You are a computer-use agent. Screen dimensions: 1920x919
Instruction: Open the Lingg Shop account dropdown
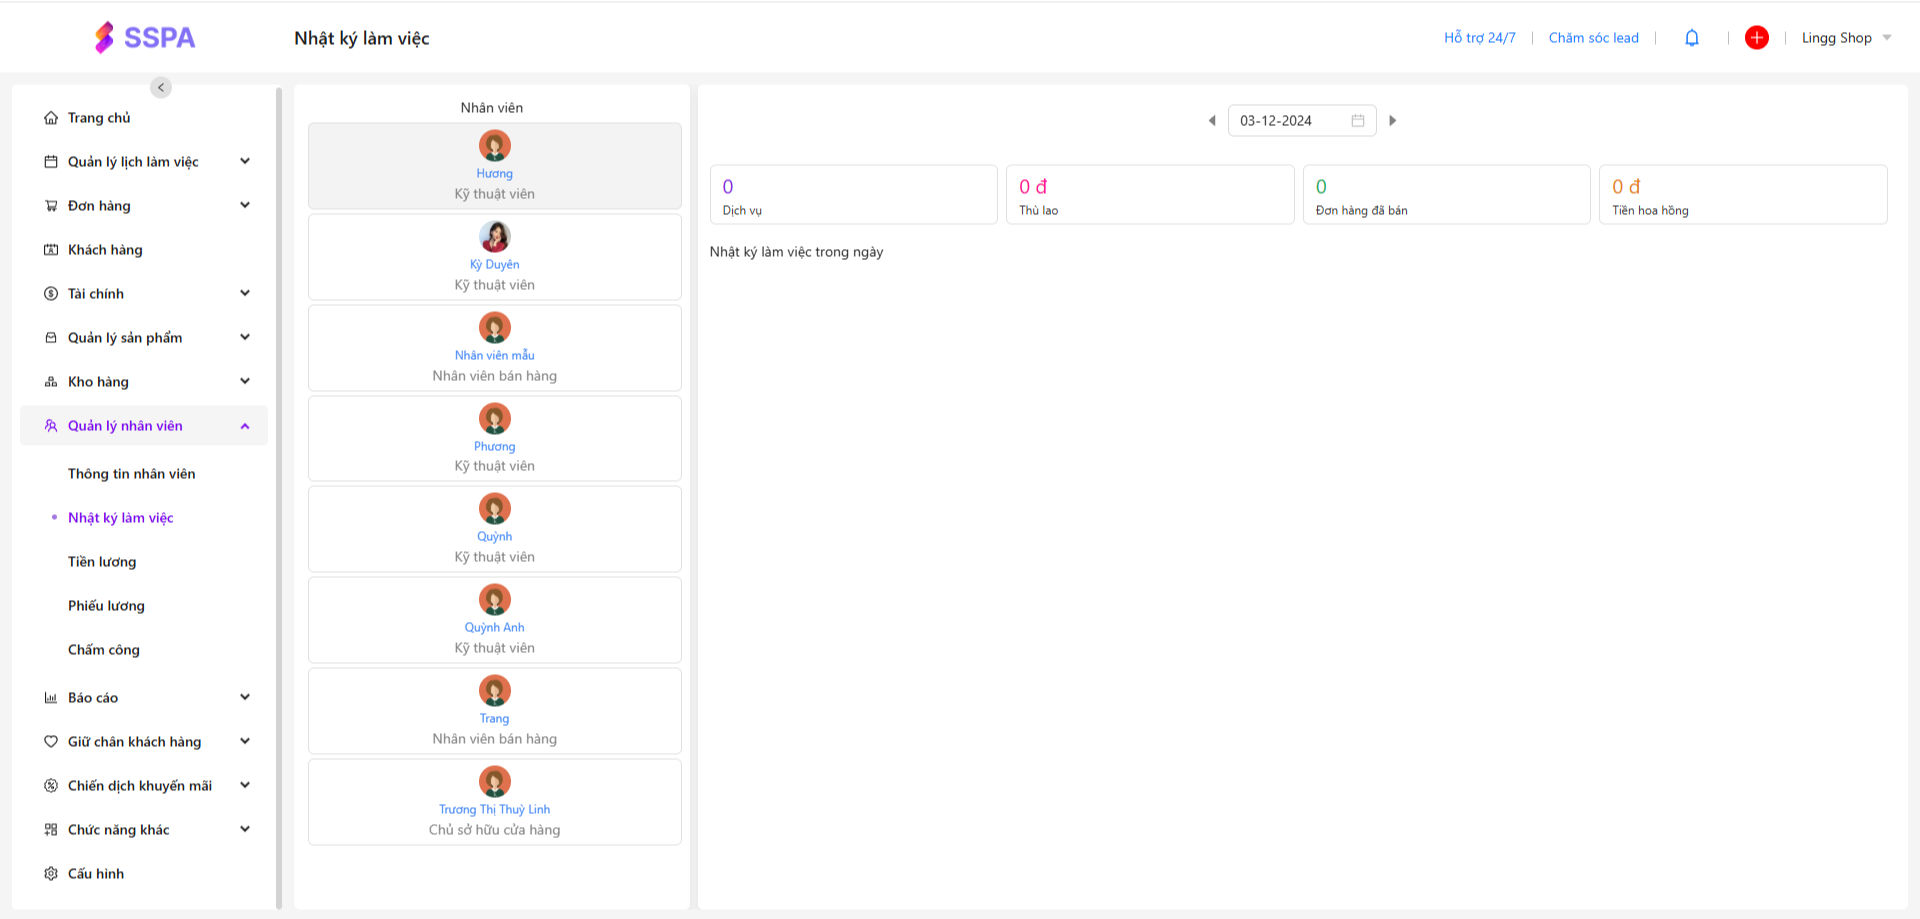[x=1846, y=38]
